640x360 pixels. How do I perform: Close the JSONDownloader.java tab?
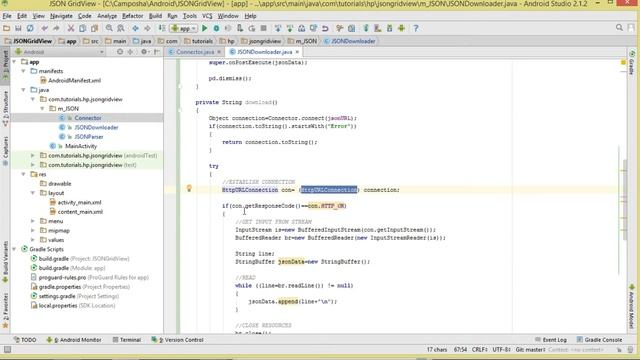click(x=297, y=52)
